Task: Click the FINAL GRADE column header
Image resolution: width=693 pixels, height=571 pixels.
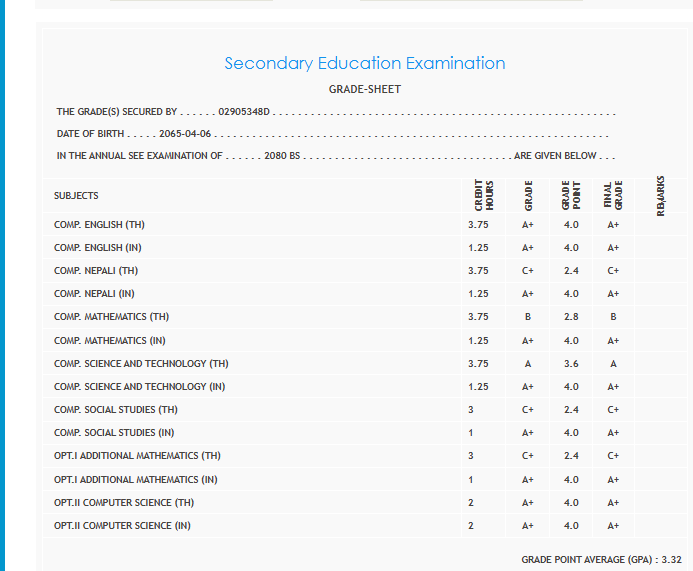Action: click(613, 196)
